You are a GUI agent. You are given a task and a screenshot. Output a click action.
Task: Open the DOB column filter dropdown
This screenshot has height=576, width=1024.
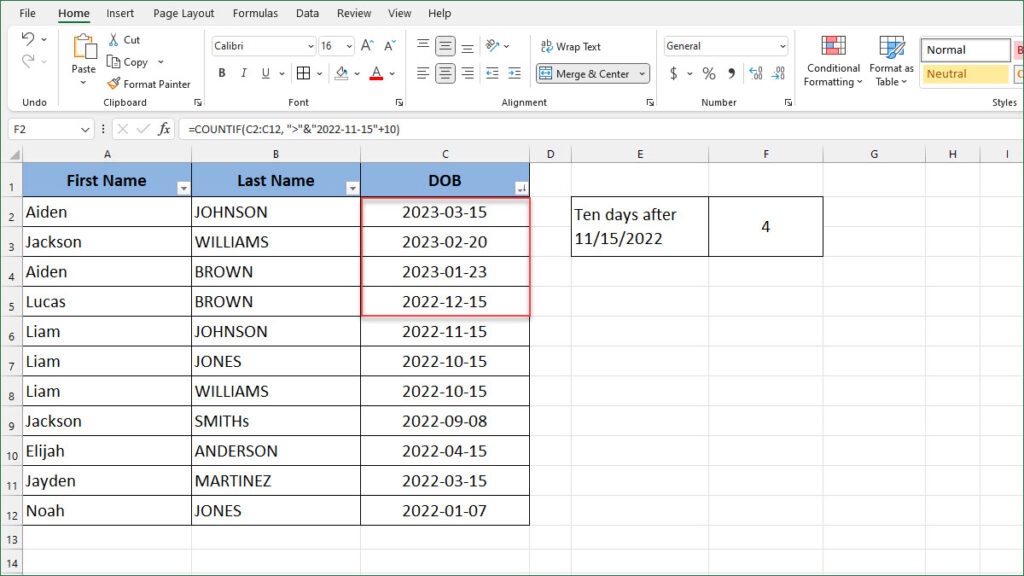521,188
